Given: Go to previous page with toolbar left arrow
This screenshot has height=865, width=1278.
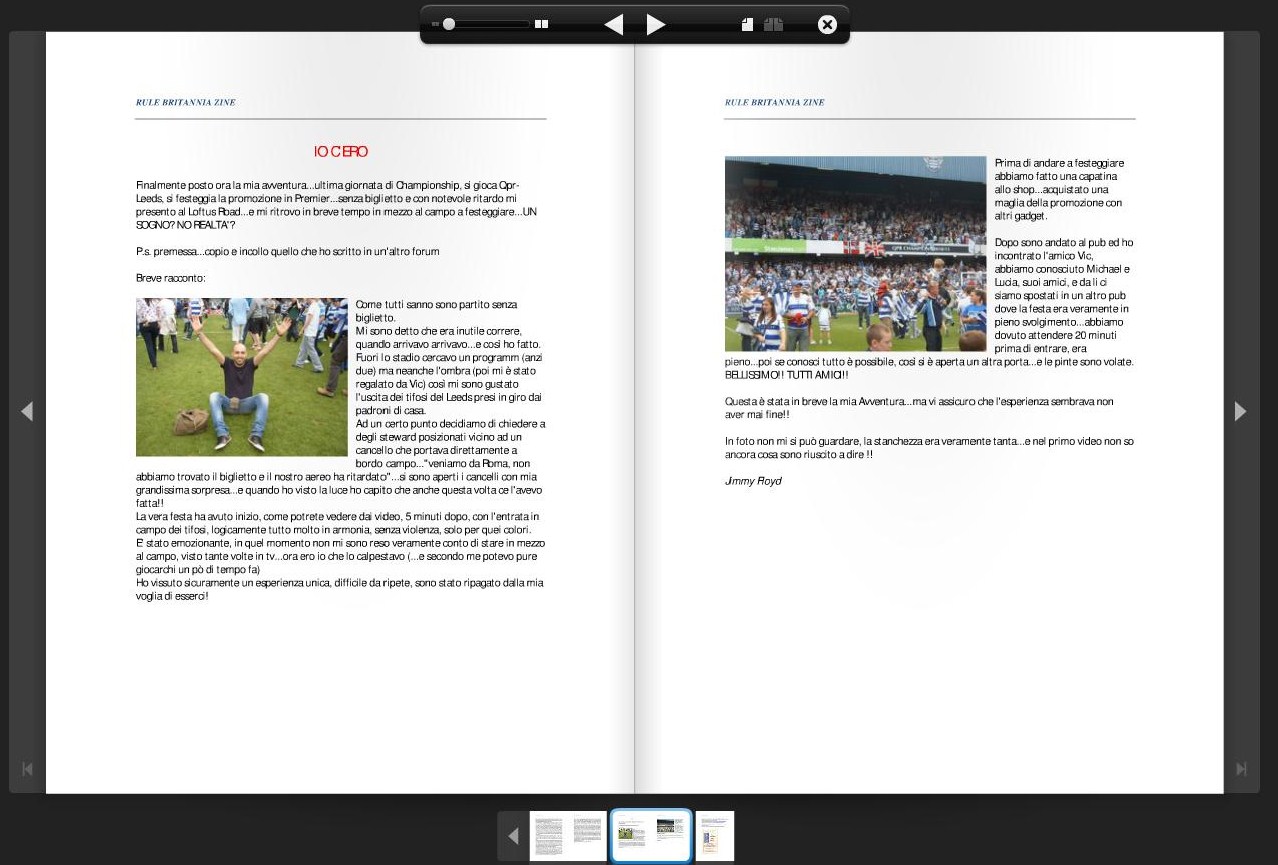Looking at the screenshot, I should click(x=614, y=24).
